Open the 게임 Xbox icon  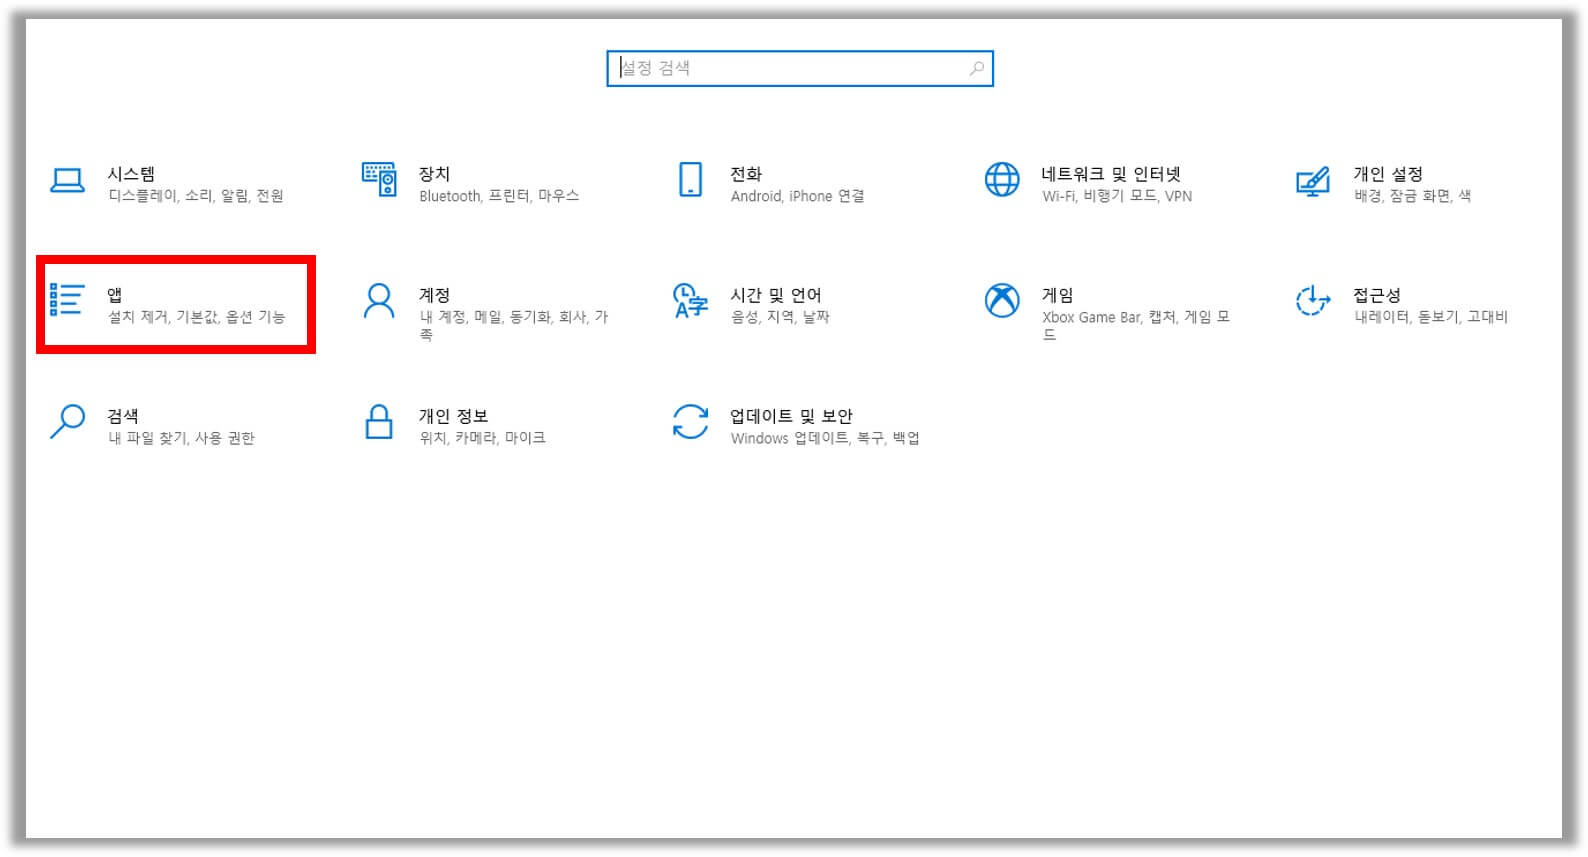tap(1002, 301)
